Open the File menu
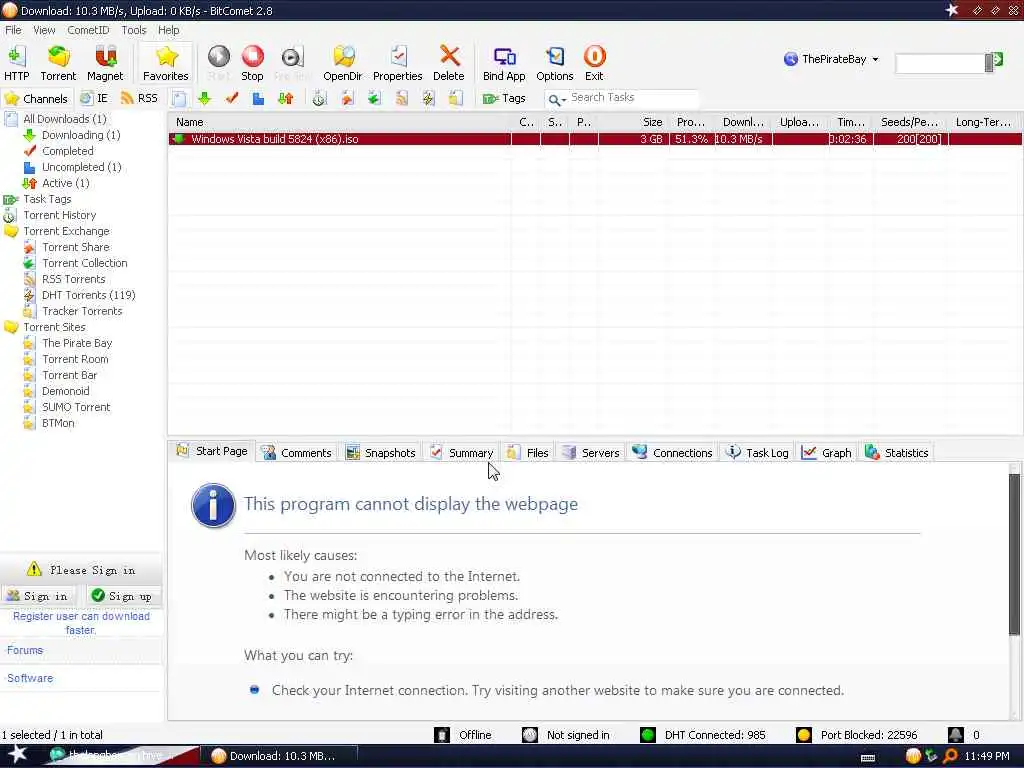Screen dimensions: 1024x768 tap(13, 30)
